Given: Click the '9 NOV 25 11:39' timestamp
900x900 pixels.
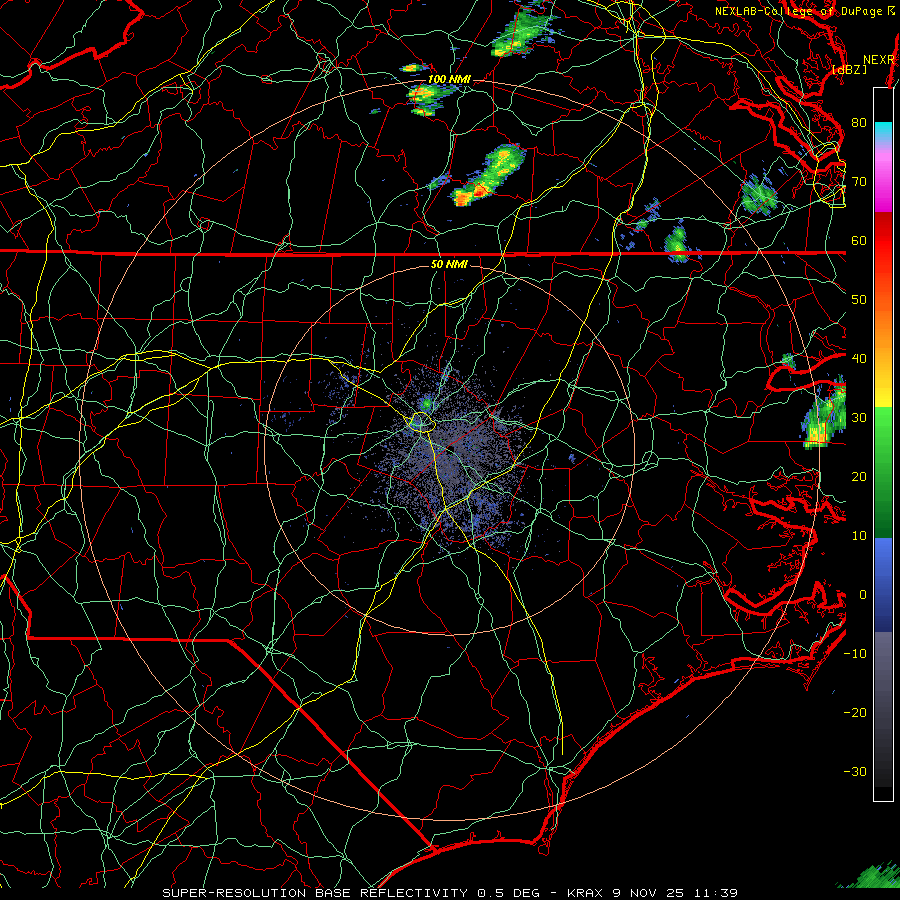Looking at the screenshot, I should click(x=673, y=893).
